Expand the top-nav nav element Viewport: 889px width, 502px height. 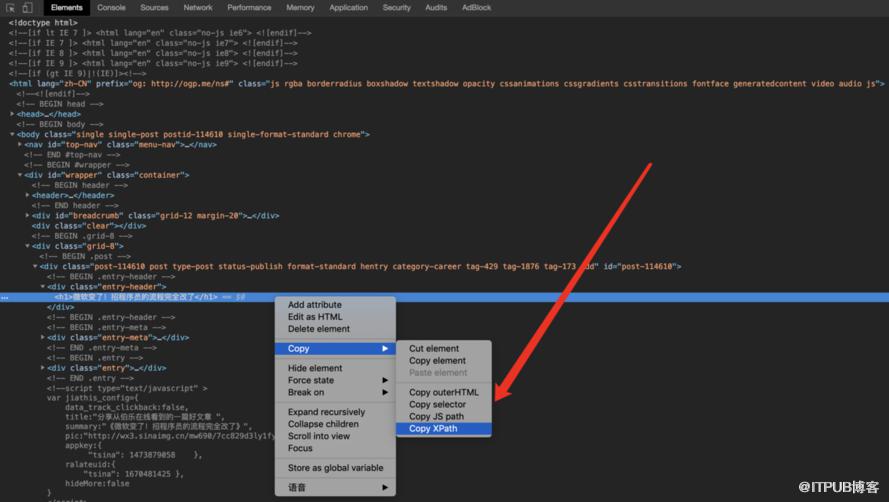[20, 145]
